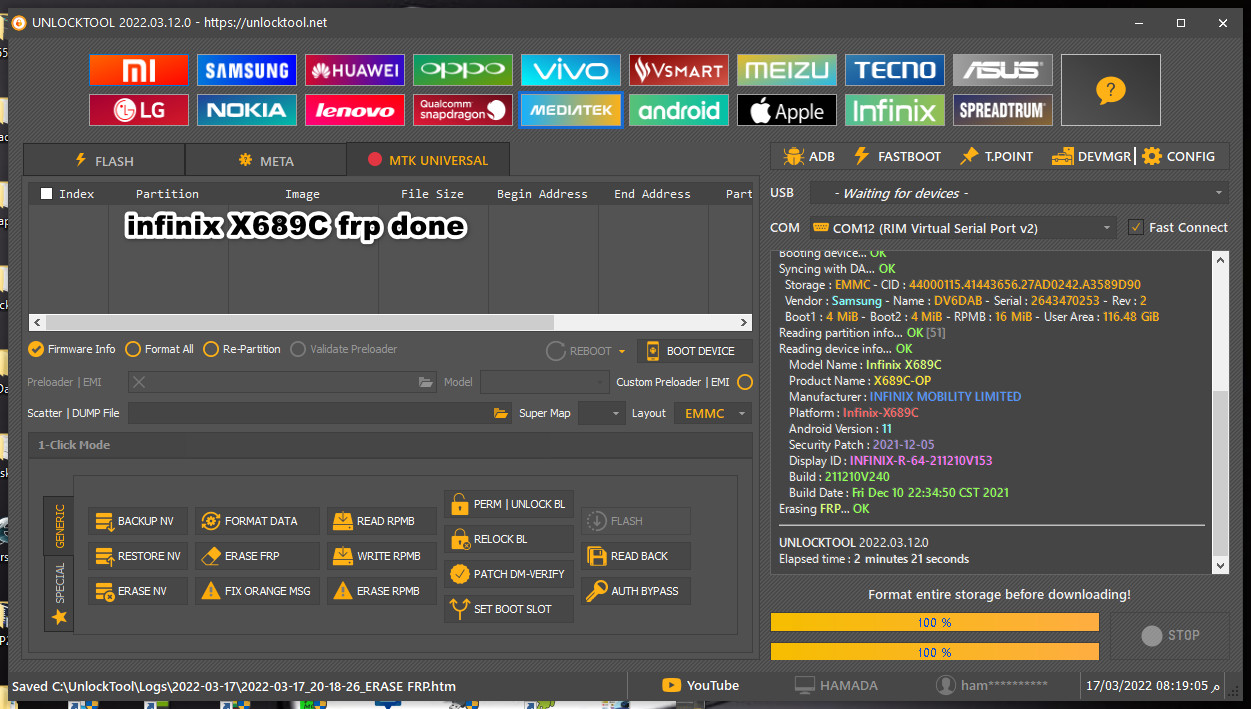Open the Android brand tile

(x=678, y=110)
